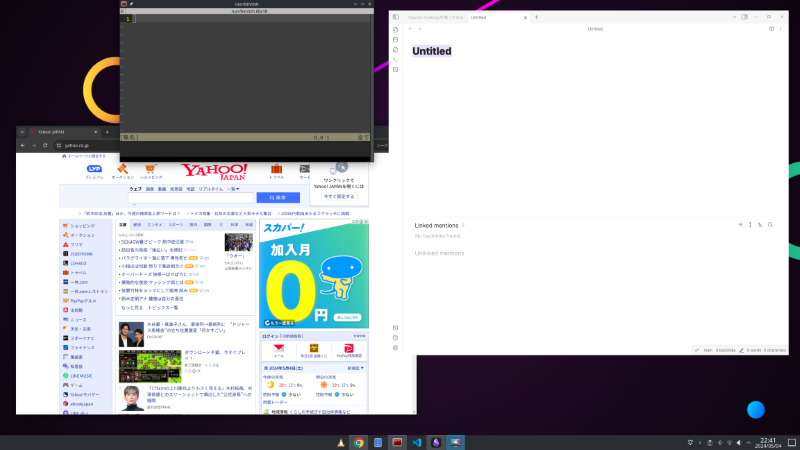800x450 pixels.
Task: Click the blue Yahoo search button
Action: 277,197
